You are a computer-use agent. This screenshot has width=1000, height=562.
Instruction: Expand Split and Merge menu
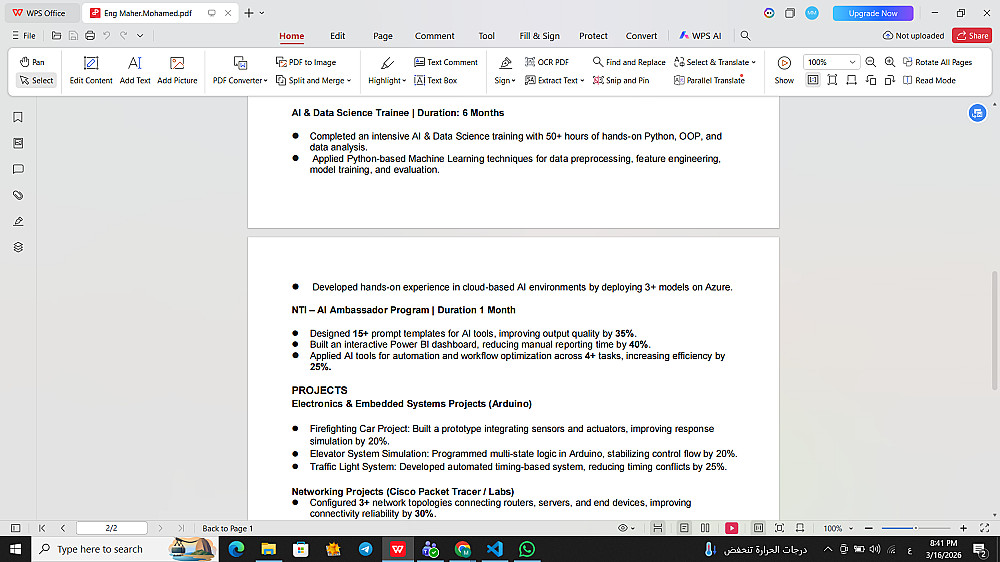(x=313, y=80)
